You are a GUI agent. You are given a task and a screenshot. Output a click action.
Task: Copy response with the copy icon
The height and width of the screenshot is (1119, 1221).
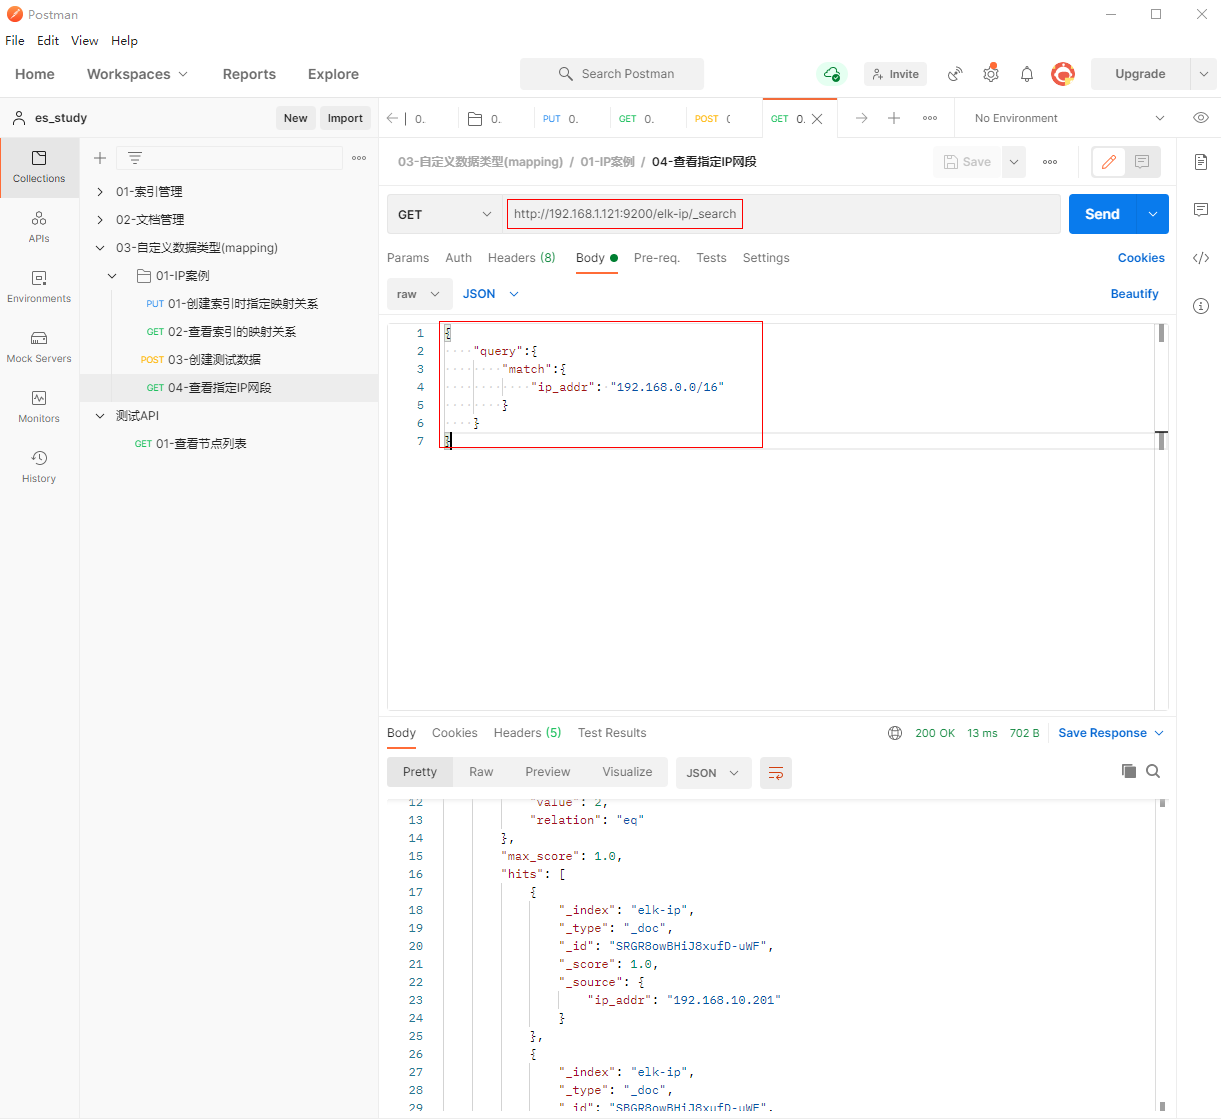[x=1129, y=771]
